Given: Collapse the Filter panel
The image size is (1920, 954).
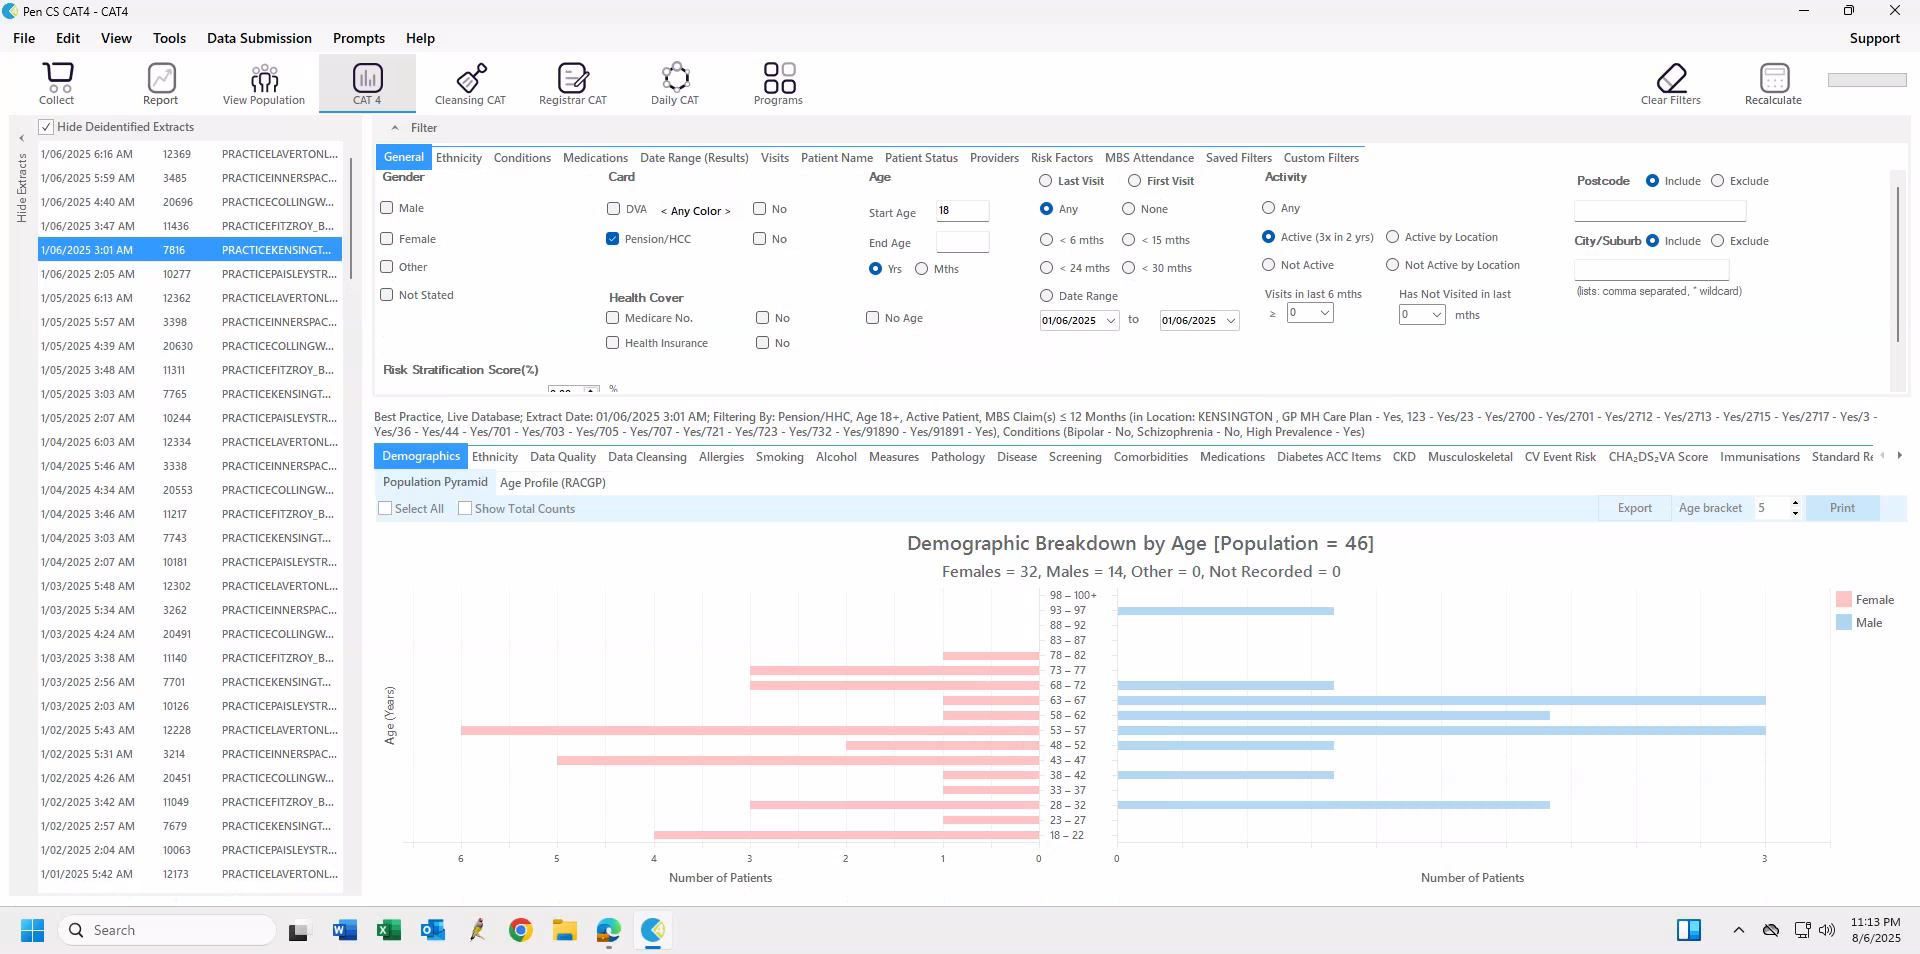Looking at the screenshot, I should tap(395, 128).
